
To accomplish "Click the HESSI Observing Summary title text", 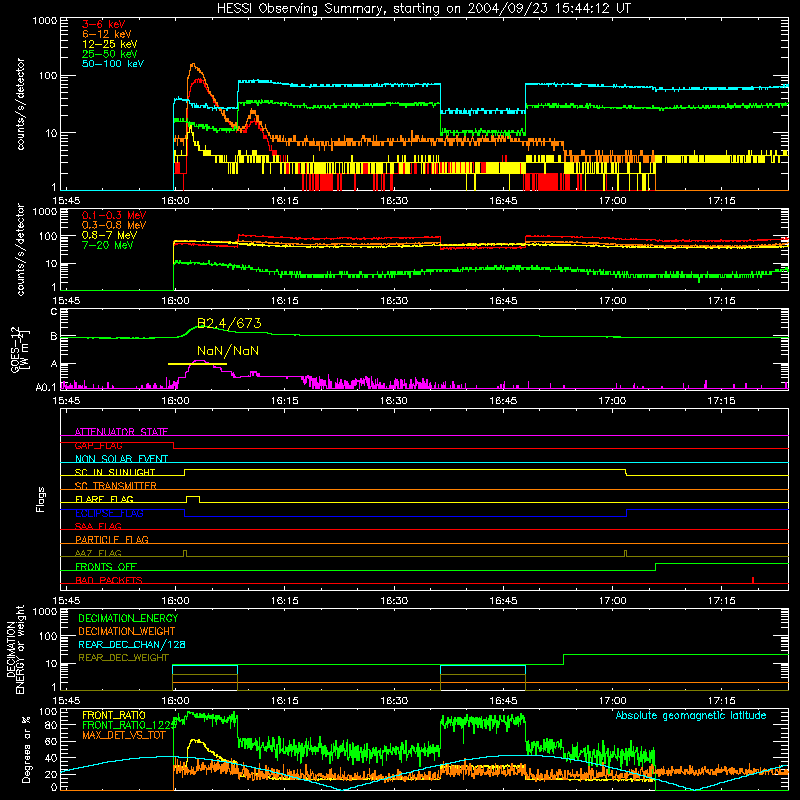I will point(423,8).
